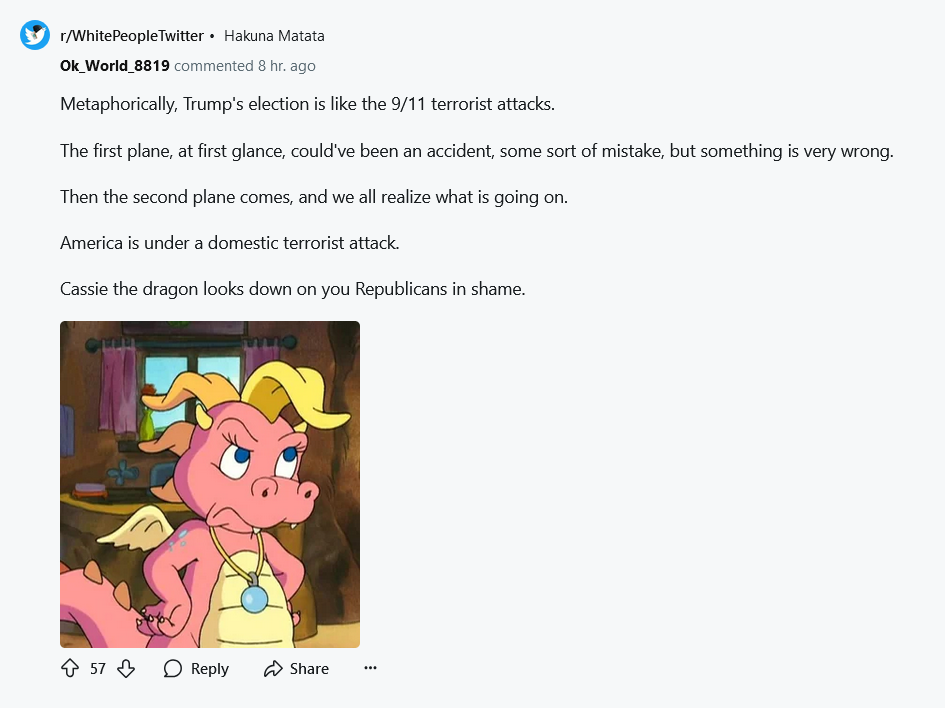
Task: Click the Reply speech bubble icon
Action: [x=173, y=669]
